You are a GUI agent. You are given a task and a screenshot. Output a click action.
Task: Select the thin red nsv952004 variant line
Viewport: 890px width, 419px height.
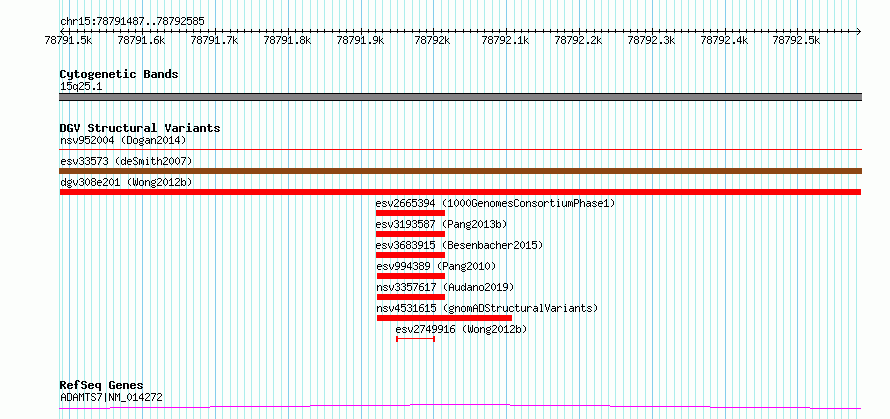(x=460, y=150)
